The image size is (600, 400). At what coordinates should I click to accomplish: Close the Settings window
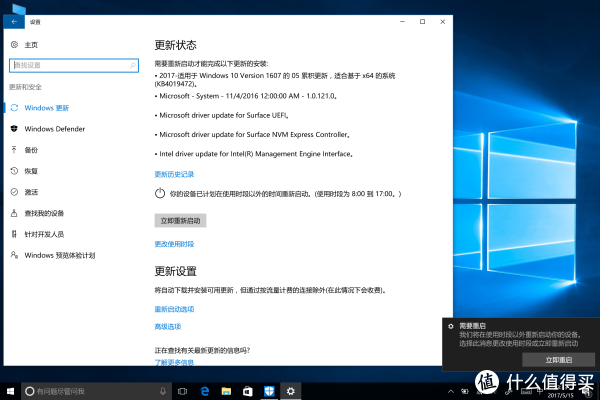(x=443, y=22)
